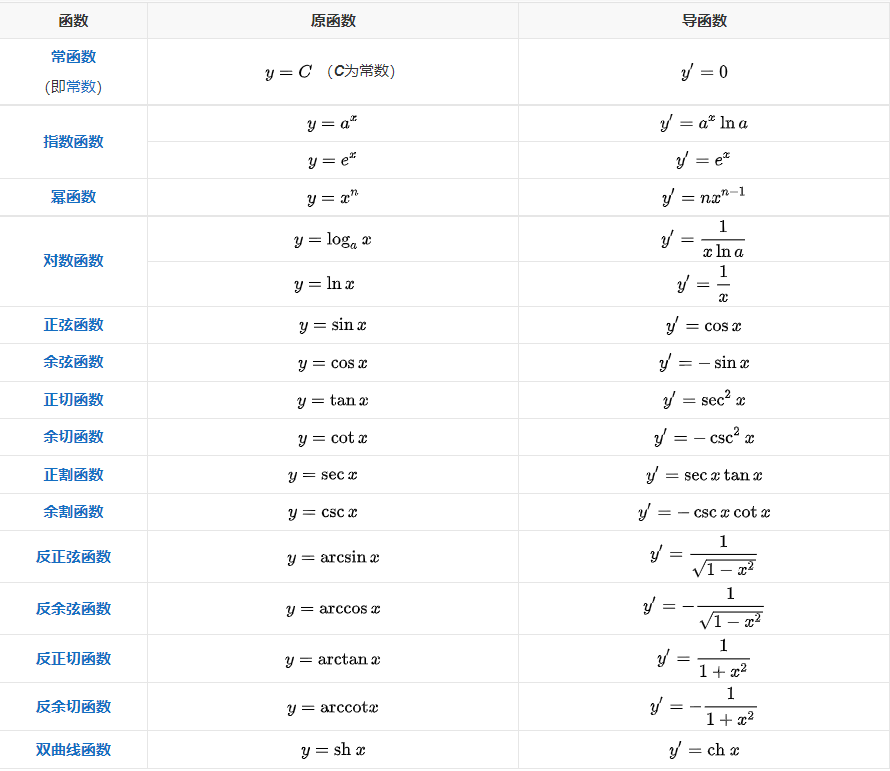Click the y = x^n formula
Image resolution: width=890 pixels, height=771 pixels.
pyautogui.click(x=333, y=198)
